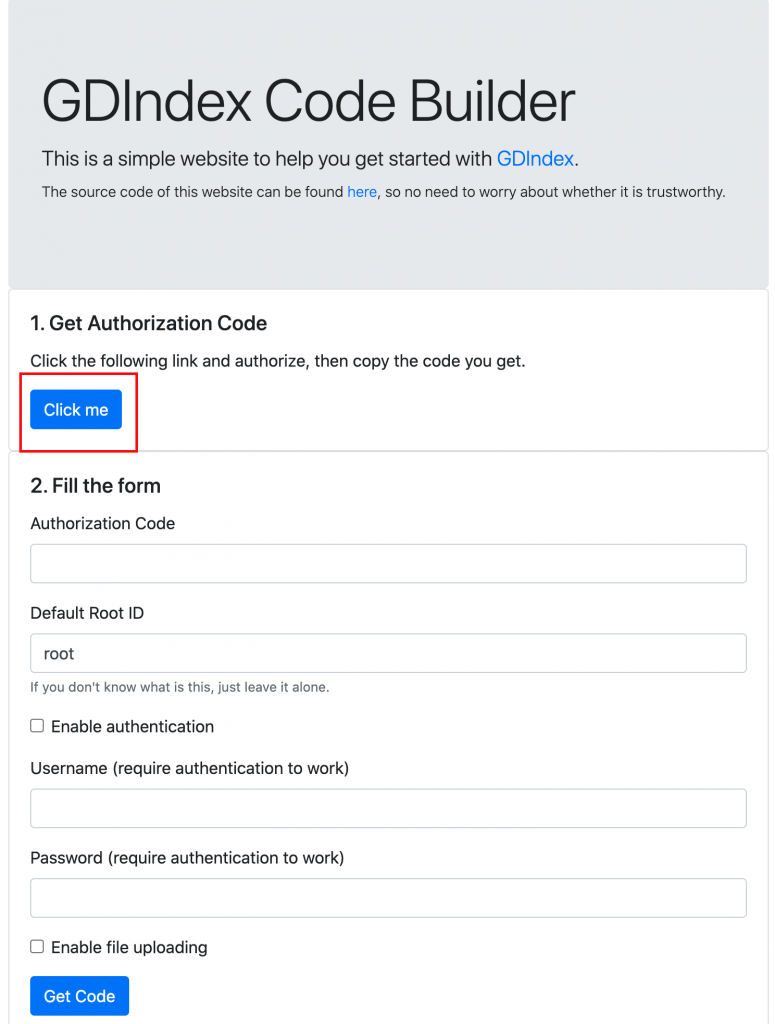Click the 'Authorization Code' field label
Image resolution: width=775 pixels, height=1024 pixels.
103,524
